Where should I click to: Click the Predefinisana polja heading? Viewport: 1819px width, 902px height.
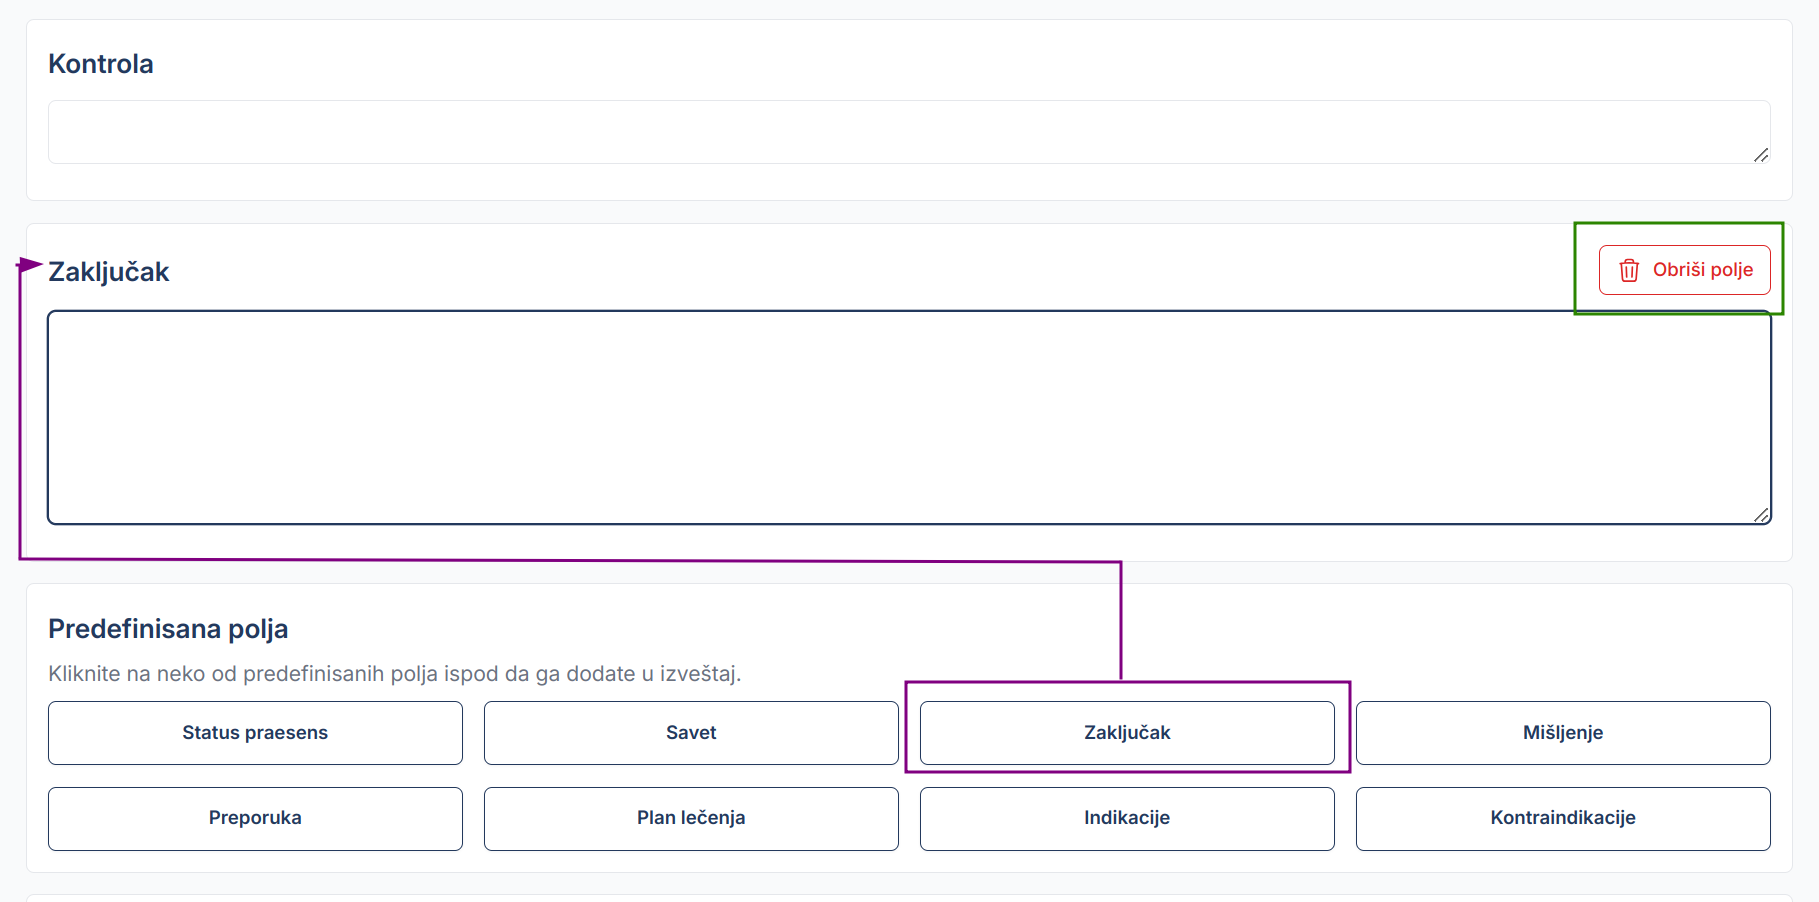point(168,628)
